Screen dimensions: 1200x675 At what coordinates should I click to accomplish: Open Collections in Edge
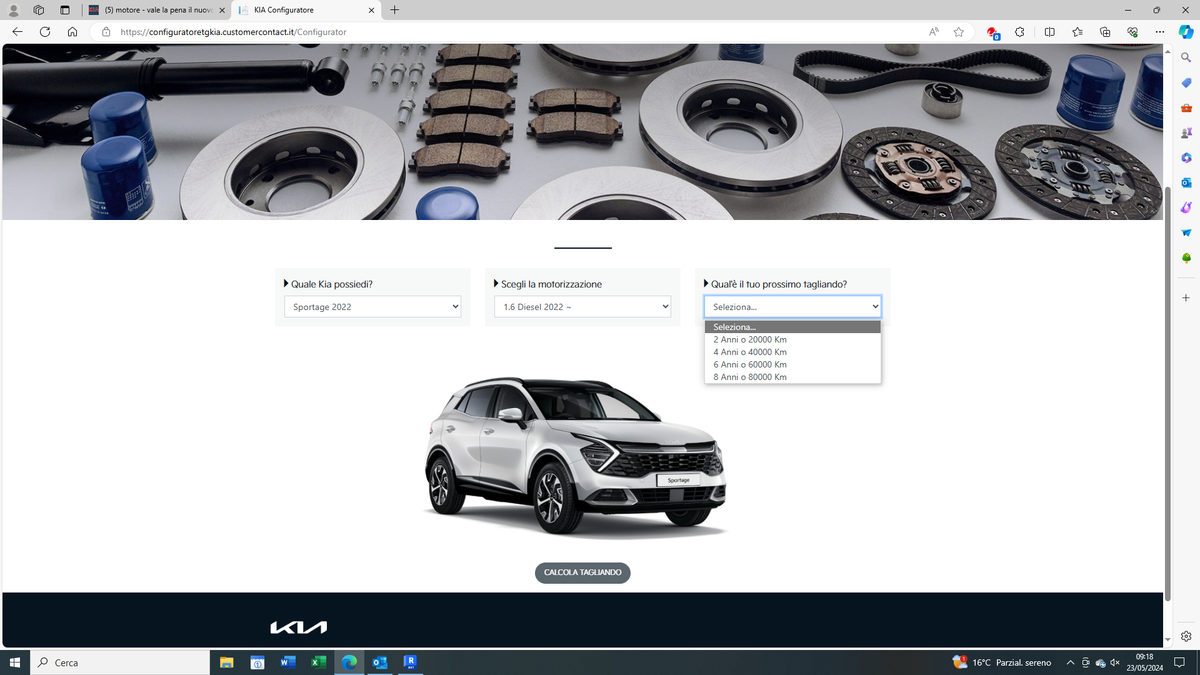click(x=1105, y=32)
